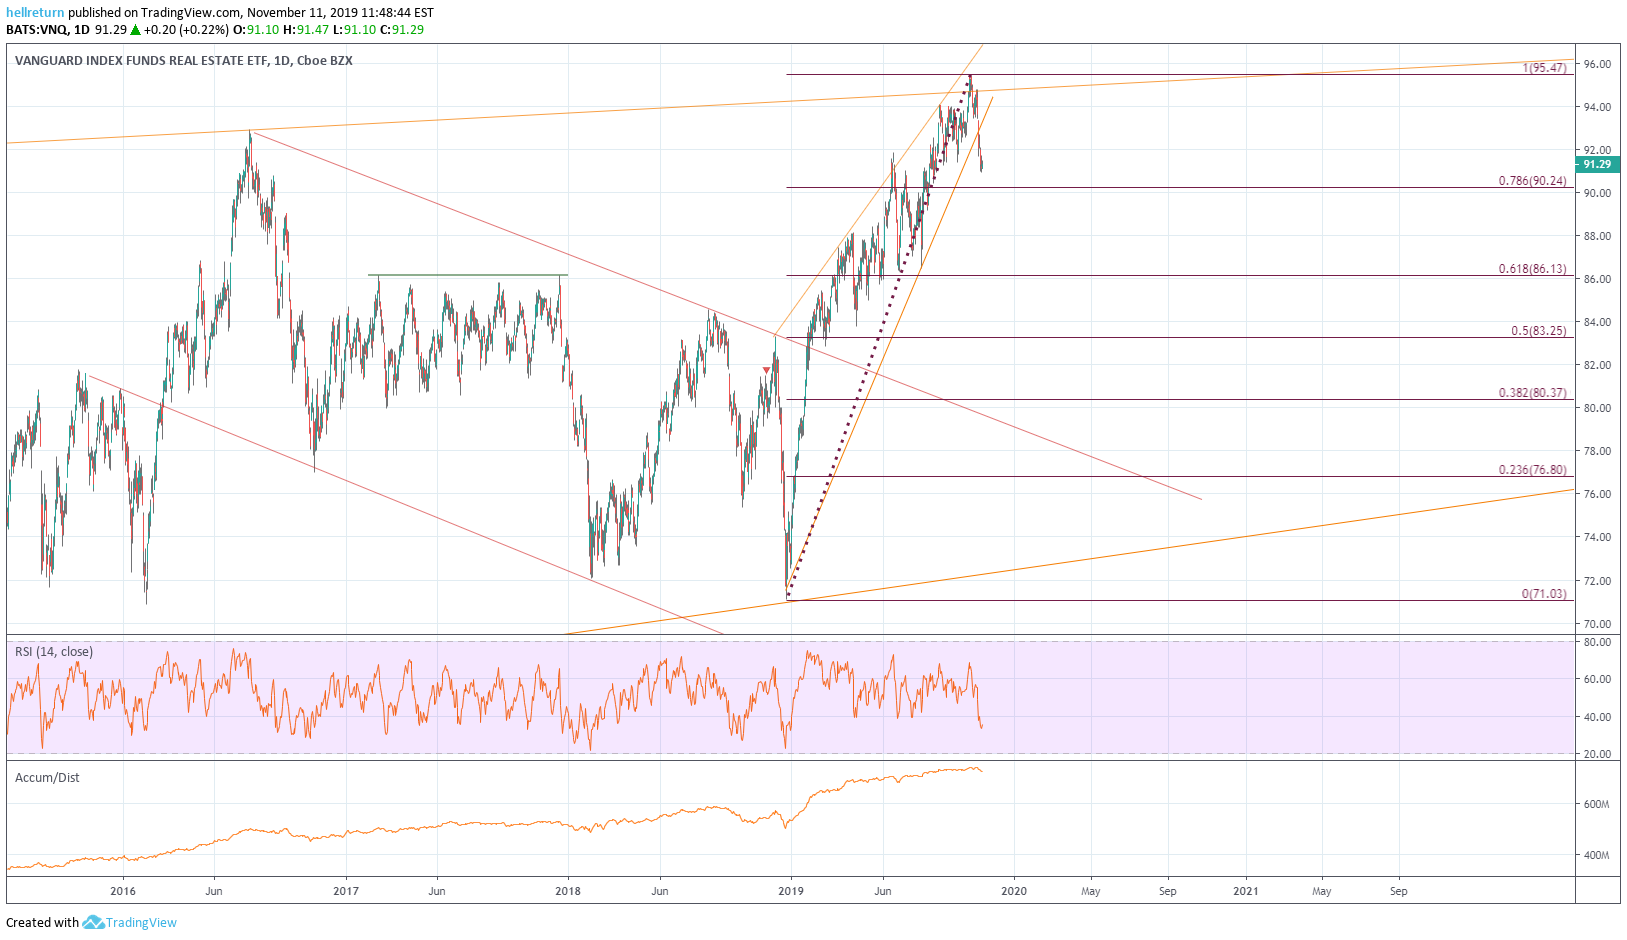The image size is (1627, 940).
Task: Click the 400M Accum/Dist axis value
Action: tap(1596, 855)
